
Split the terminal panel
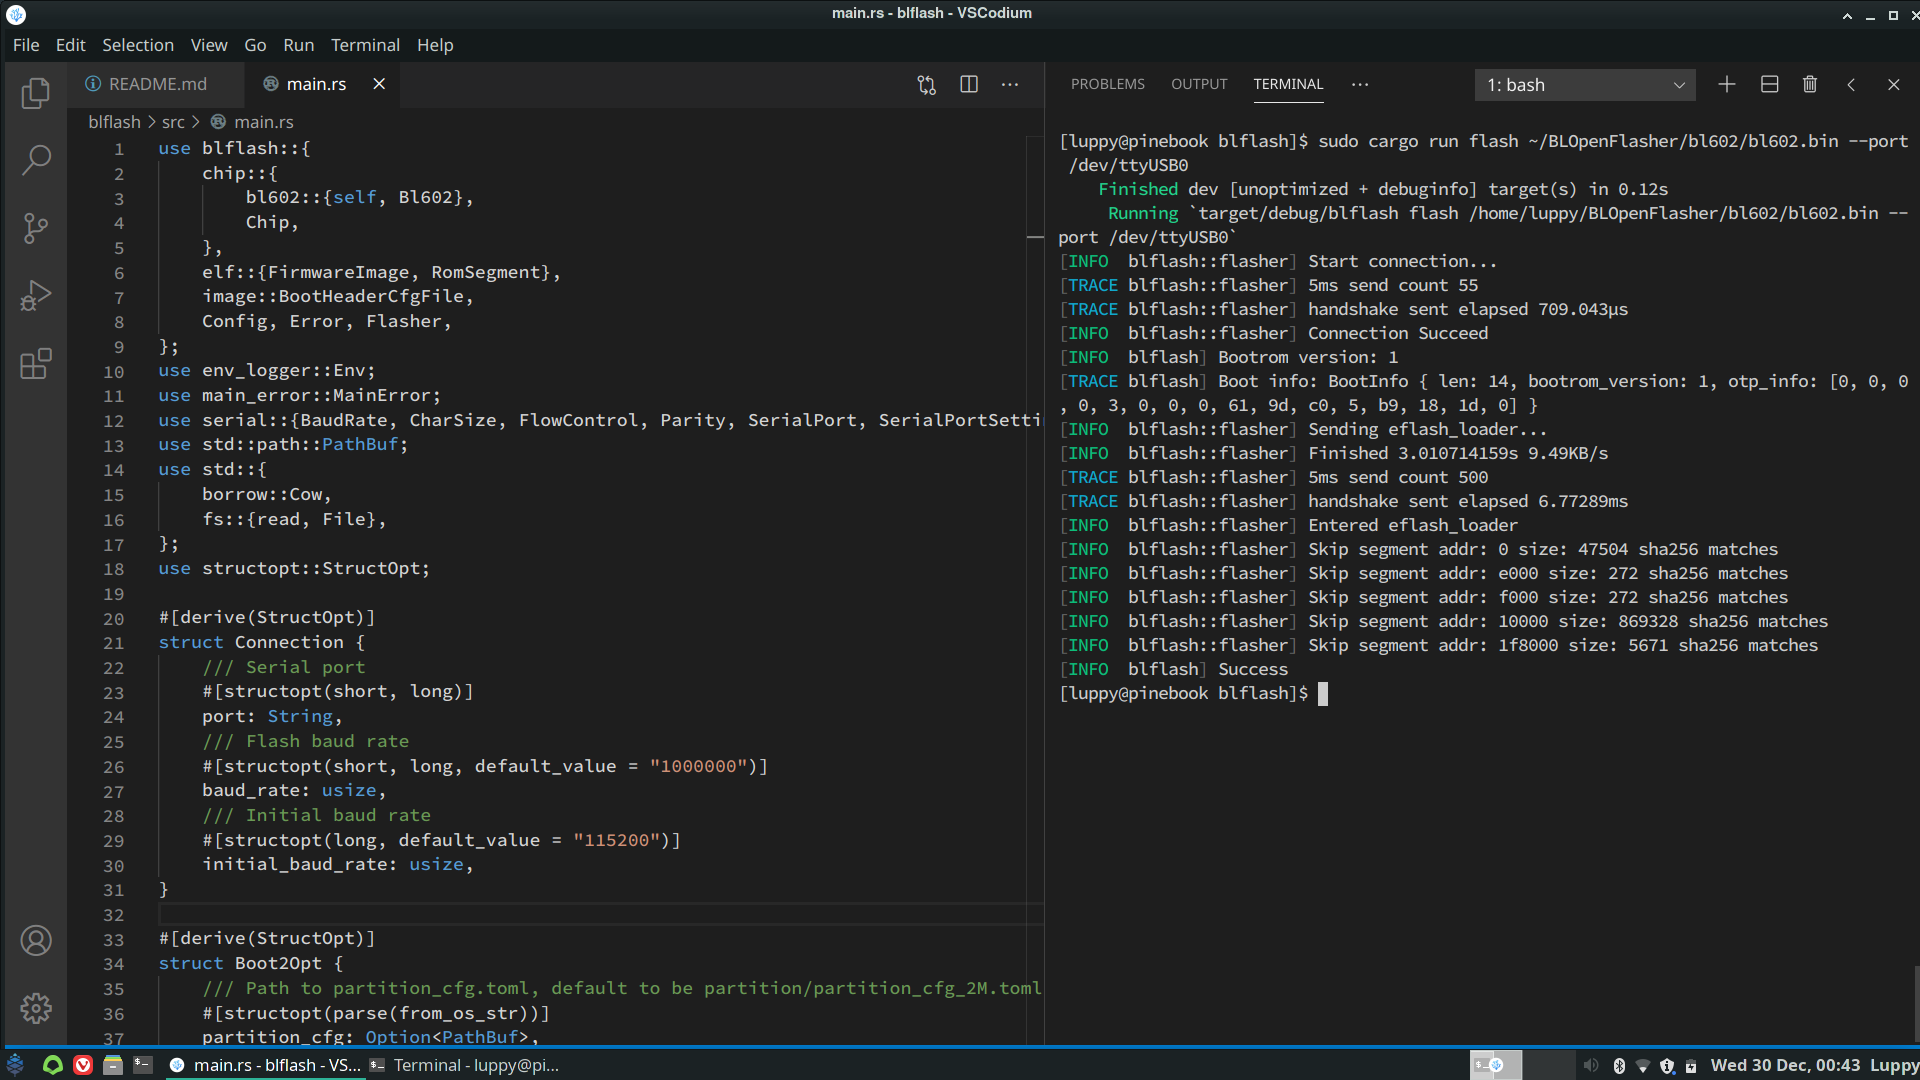1769,85
